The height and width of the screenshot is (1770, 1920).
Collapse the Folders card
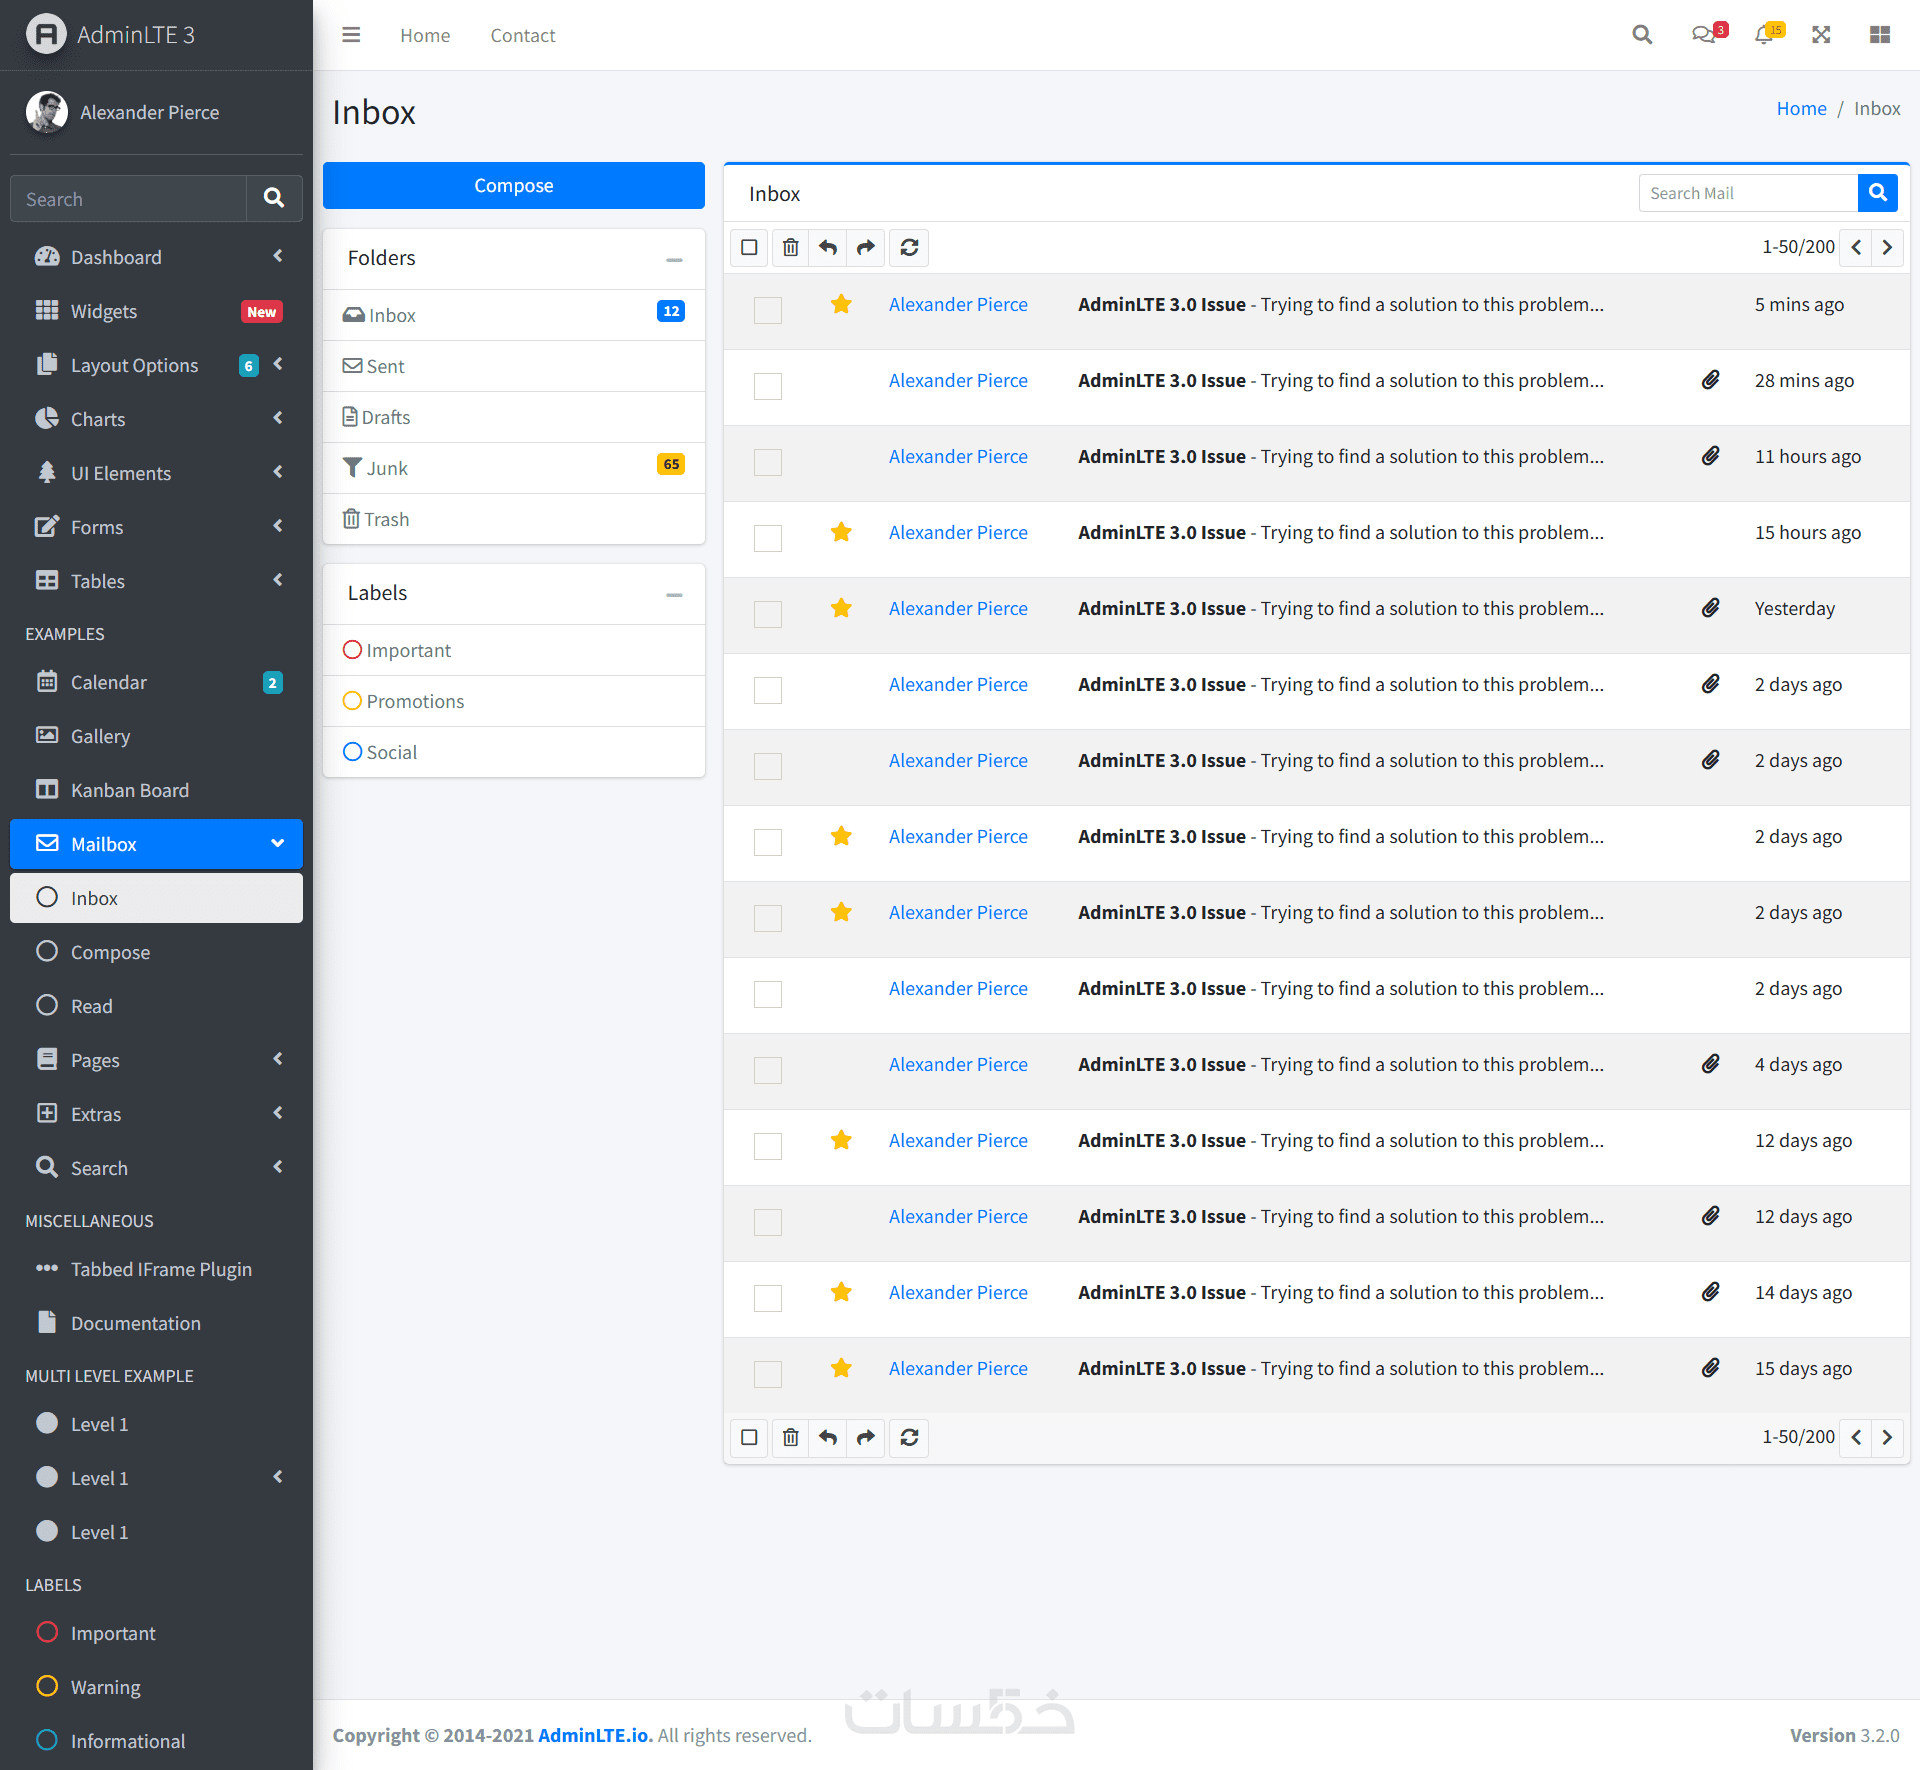674,259
